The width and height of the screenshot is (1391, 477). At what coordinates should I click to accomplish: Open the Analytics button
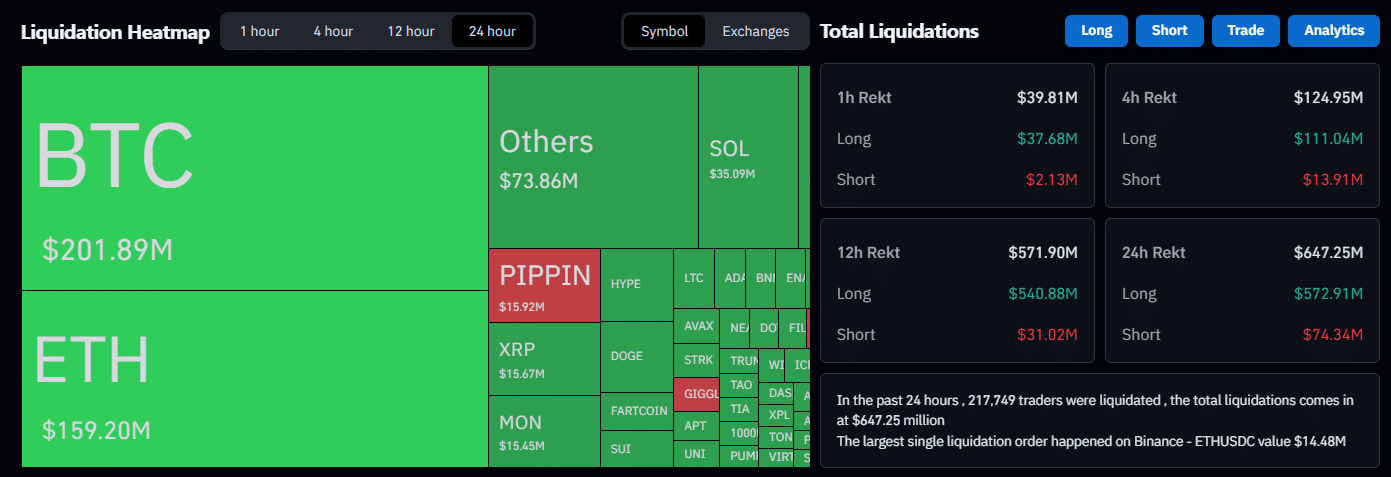tap(1333, 31)
